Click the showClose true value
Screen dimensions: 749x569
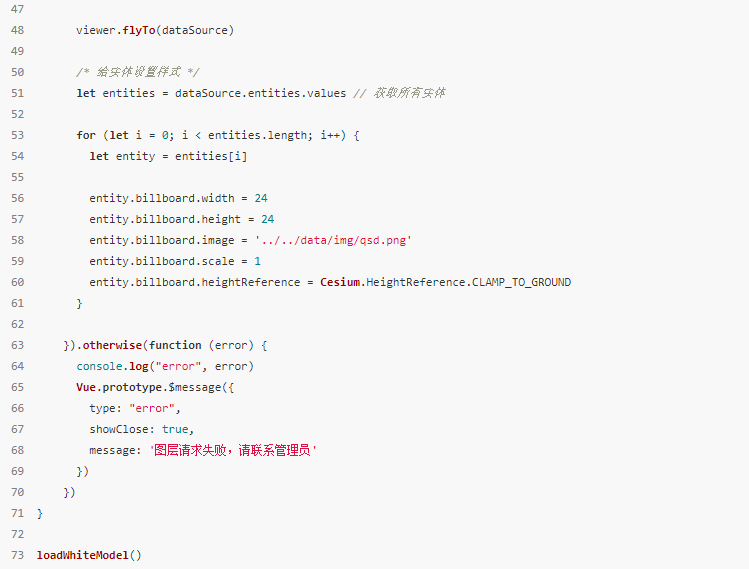(x=175, y=429)
